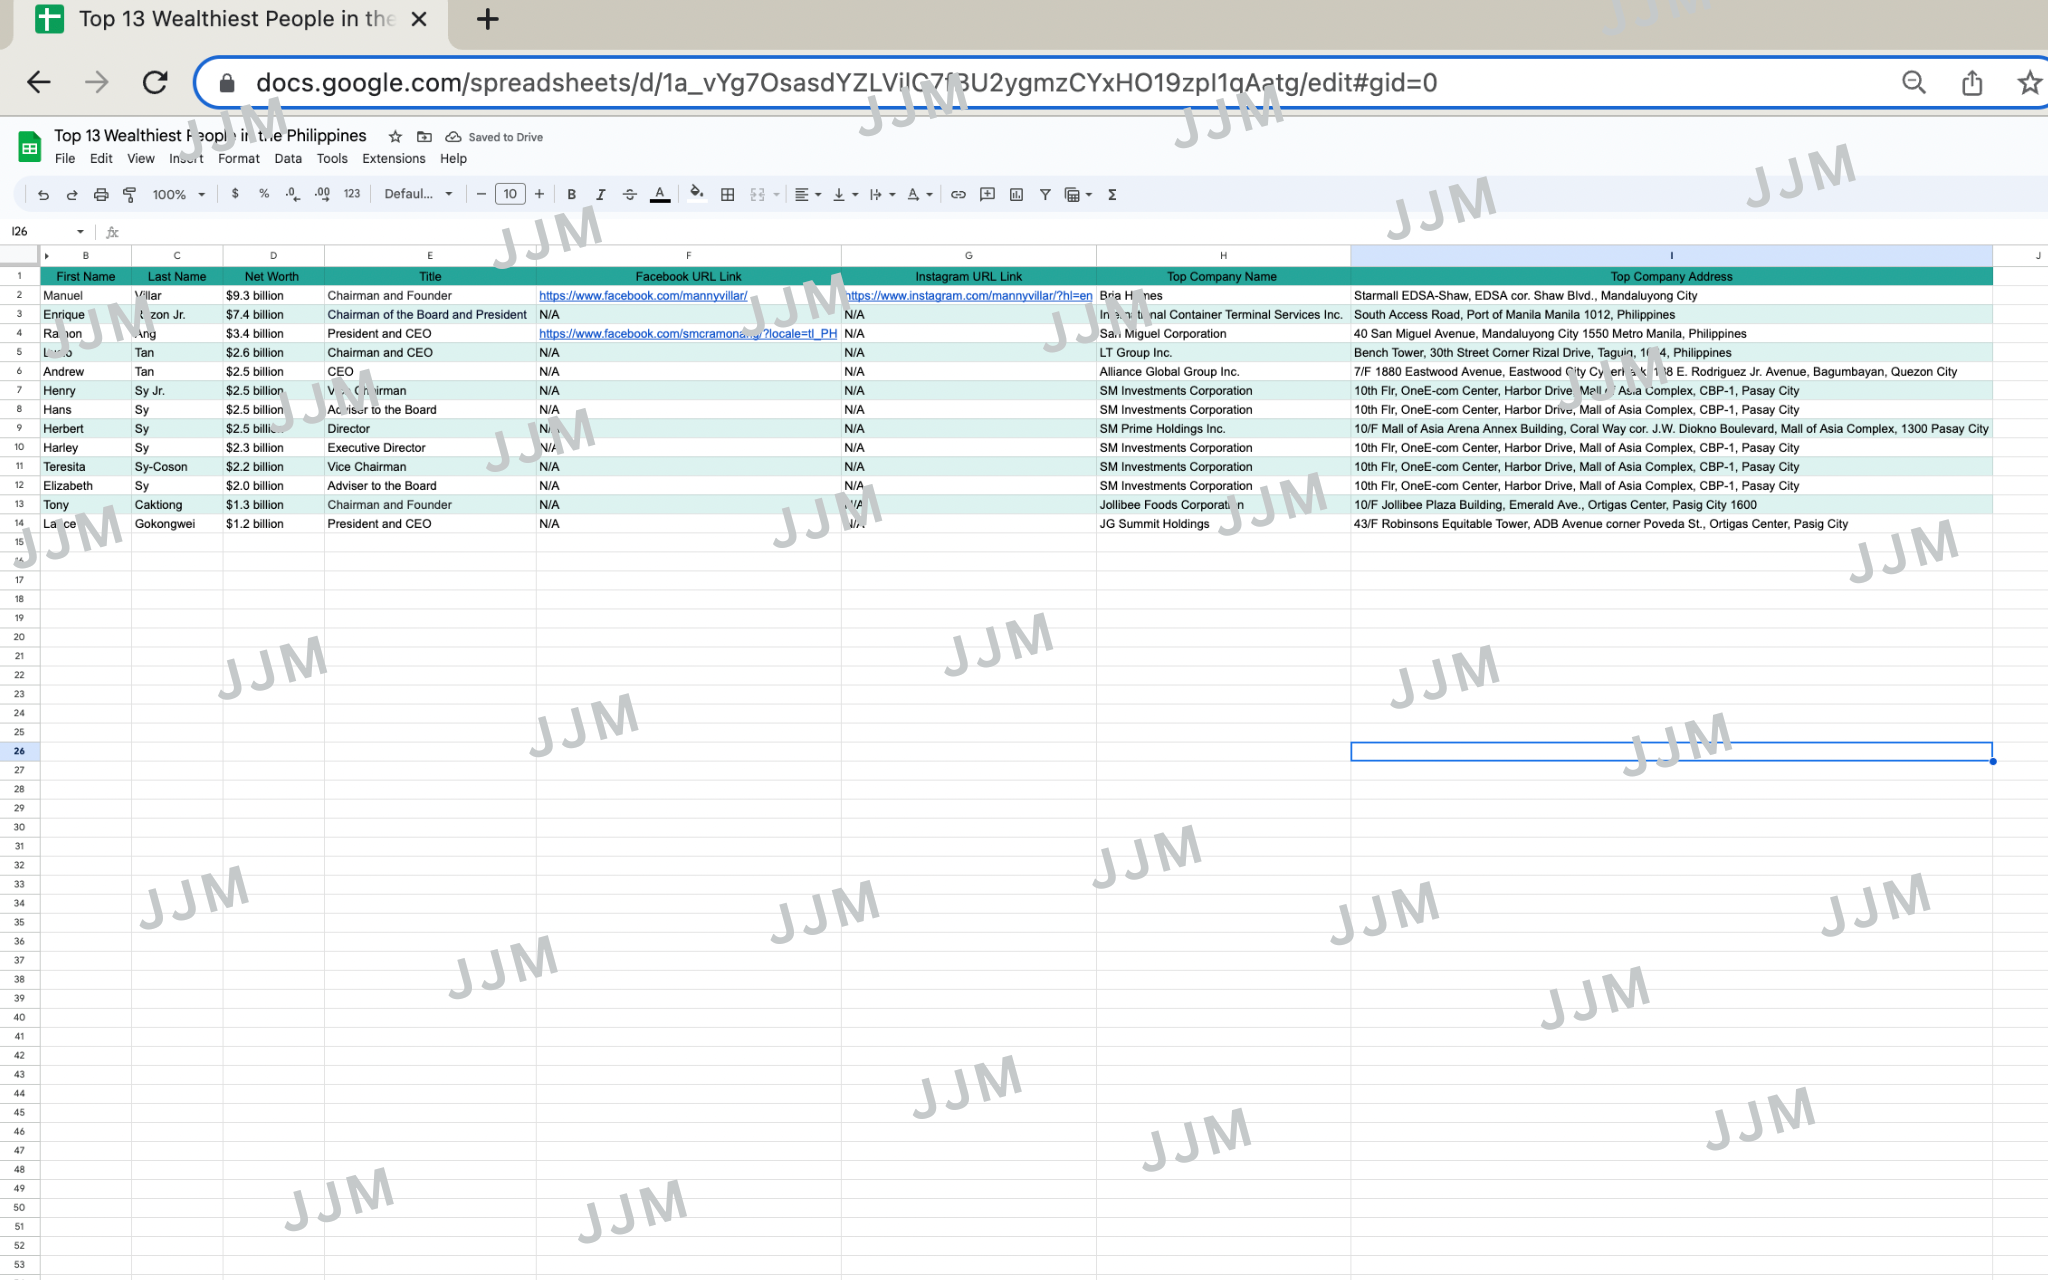Click the undo icon in the toolbar
Screen dimensions: 2048x1280
43,195
